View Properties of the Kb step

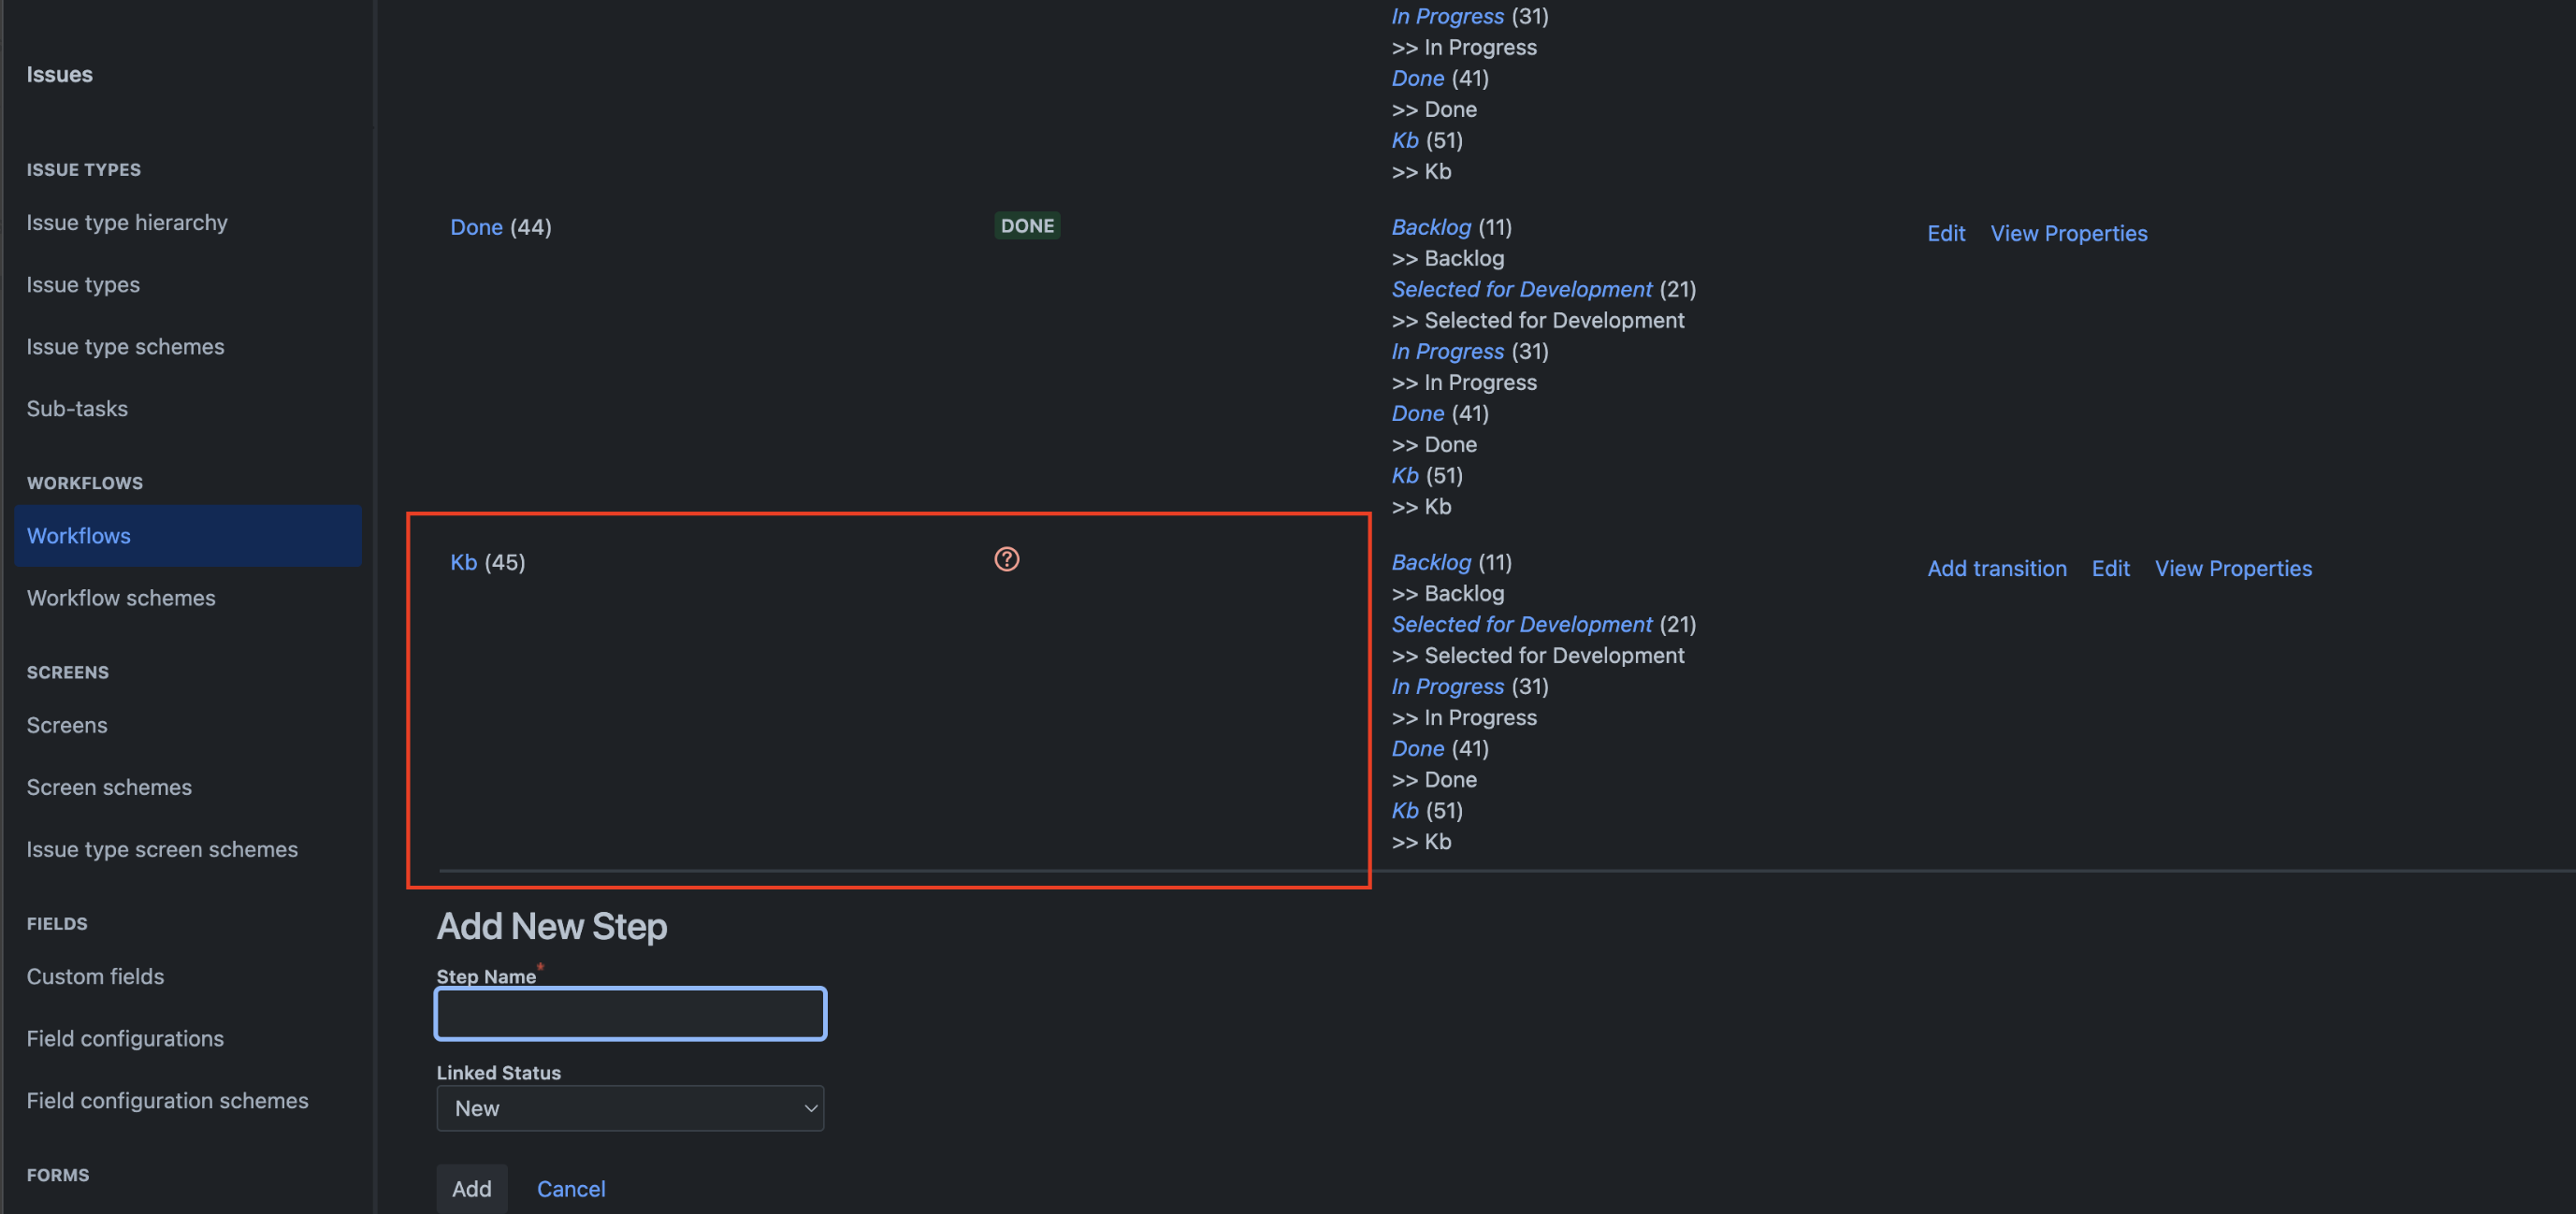click(x=2232, y=568)
